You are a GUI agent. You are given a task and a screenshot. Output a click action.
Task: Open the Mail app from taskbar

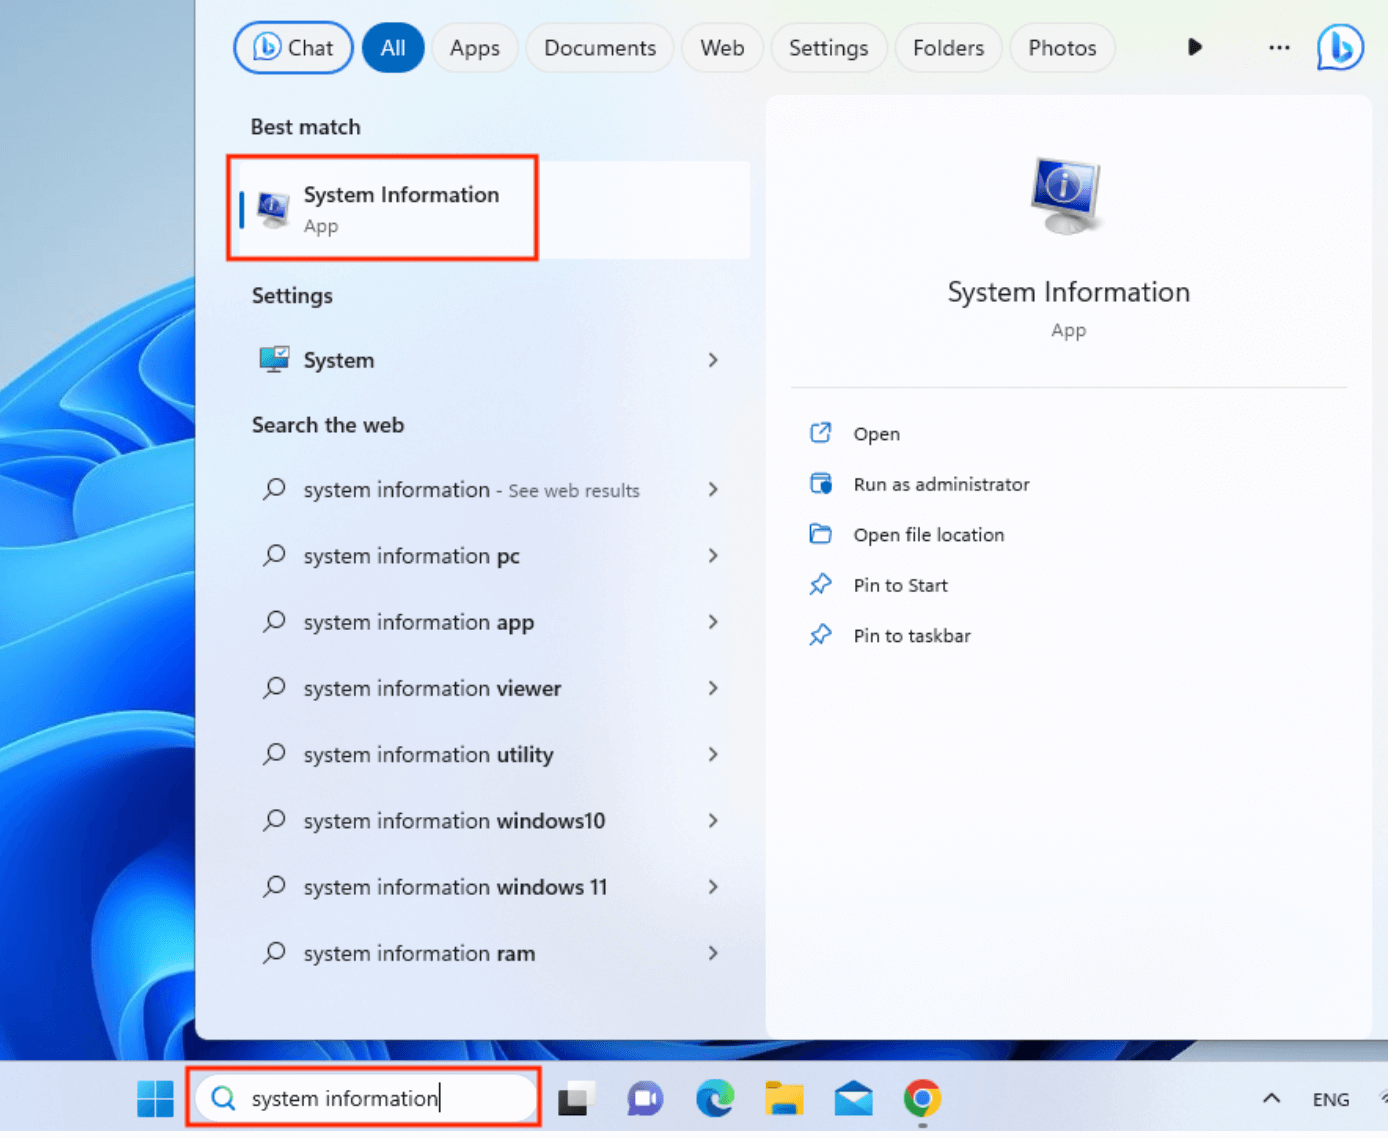[853, 1098]
